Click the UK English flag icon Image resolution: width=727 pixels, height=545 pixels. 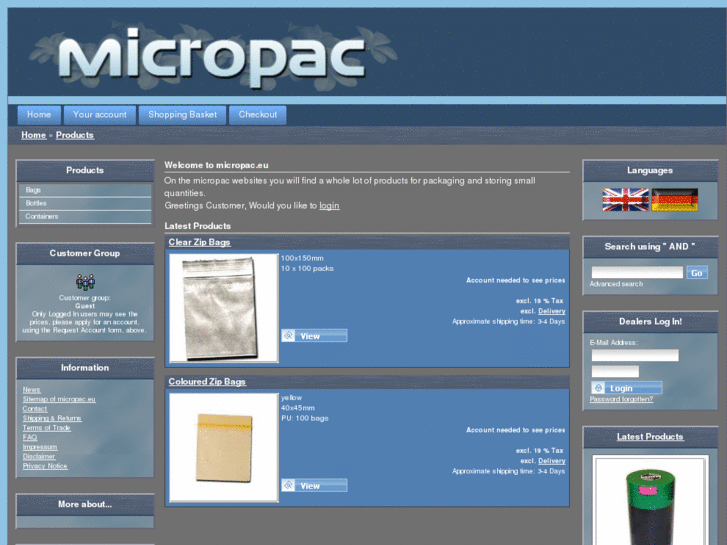625,199
